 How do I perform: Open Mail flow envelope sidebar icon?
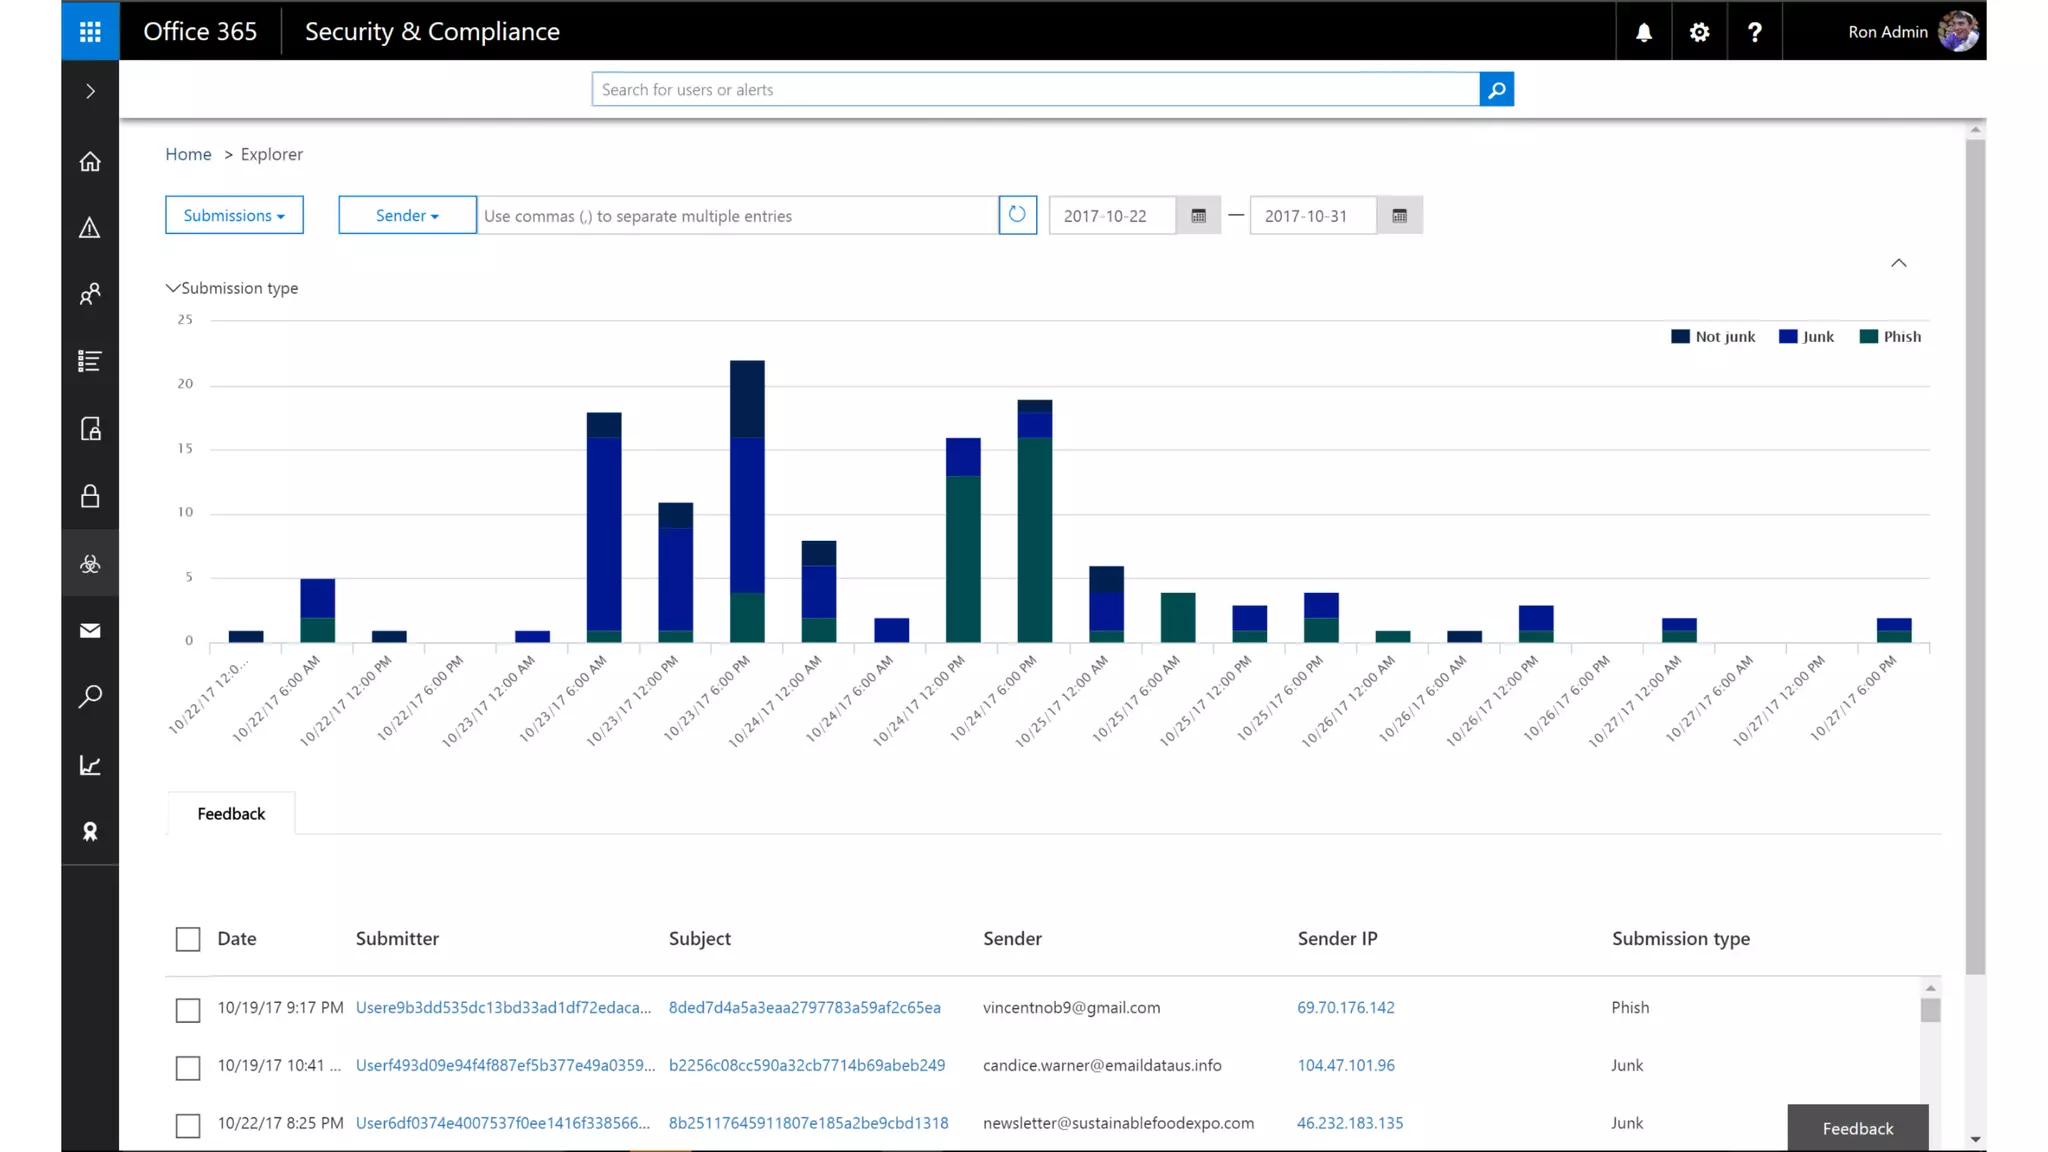click(x=90, y=630)
